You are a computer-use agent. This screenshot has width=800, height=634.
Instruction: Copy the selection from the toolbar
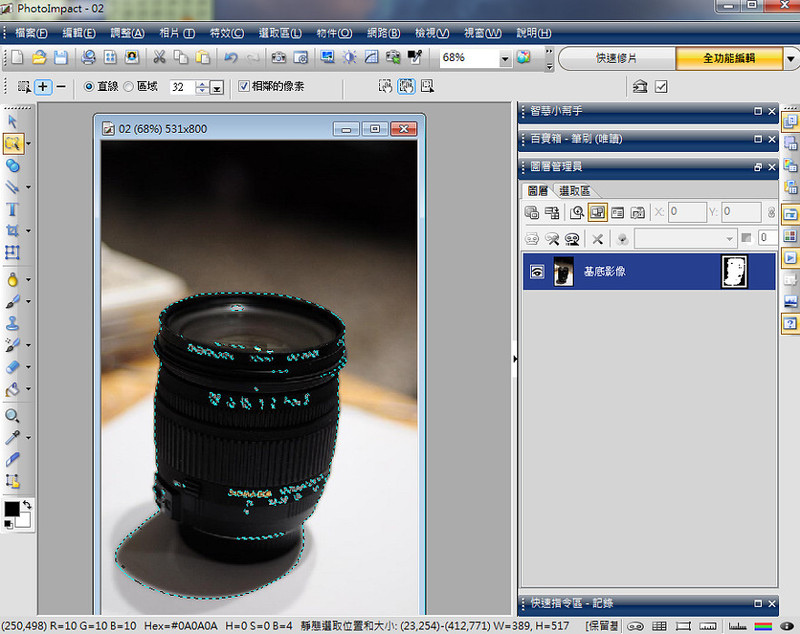pos(181,57)
